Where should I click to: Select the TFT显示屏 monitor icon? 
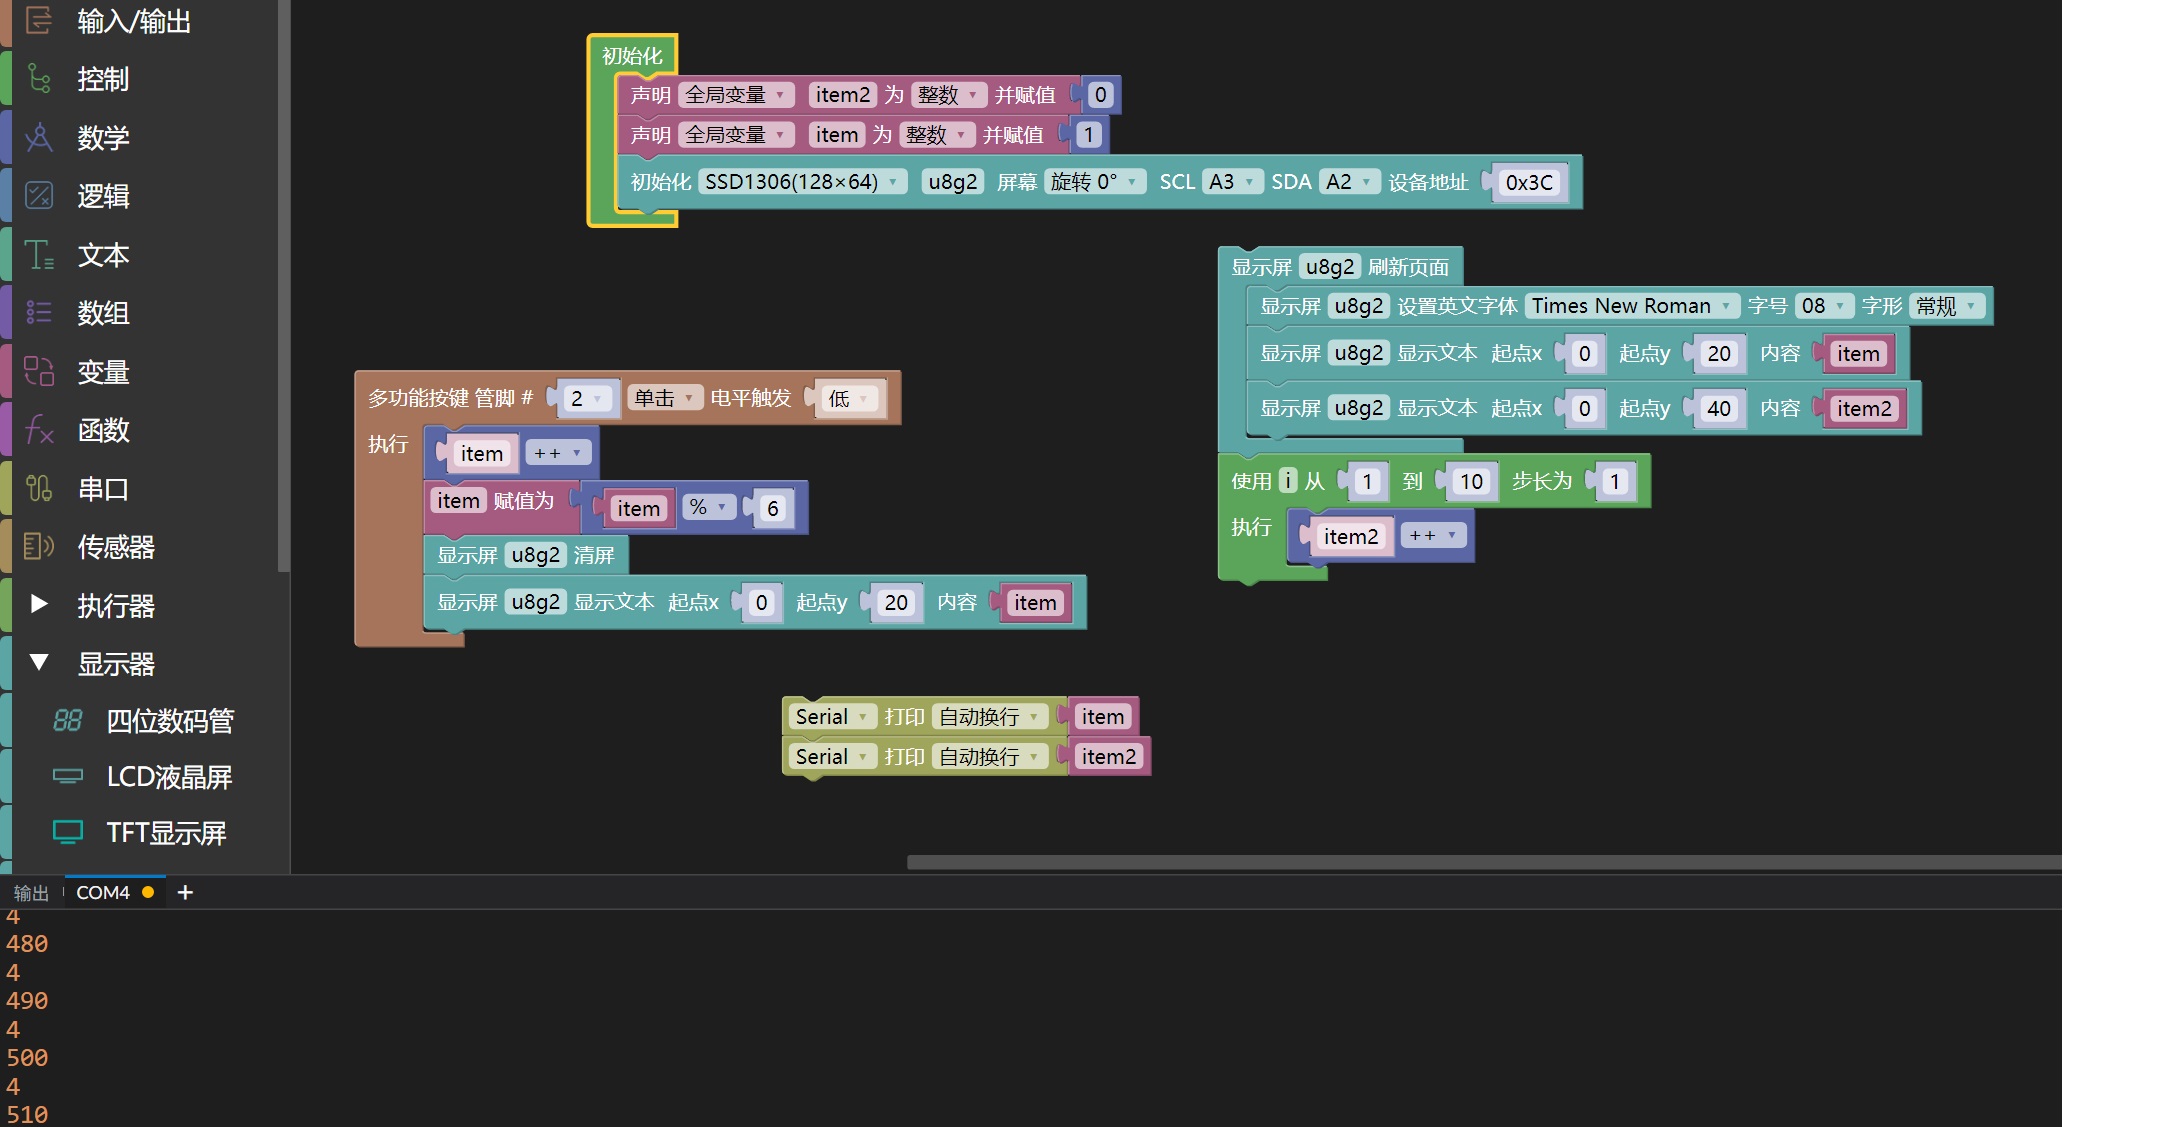[67, 832]
